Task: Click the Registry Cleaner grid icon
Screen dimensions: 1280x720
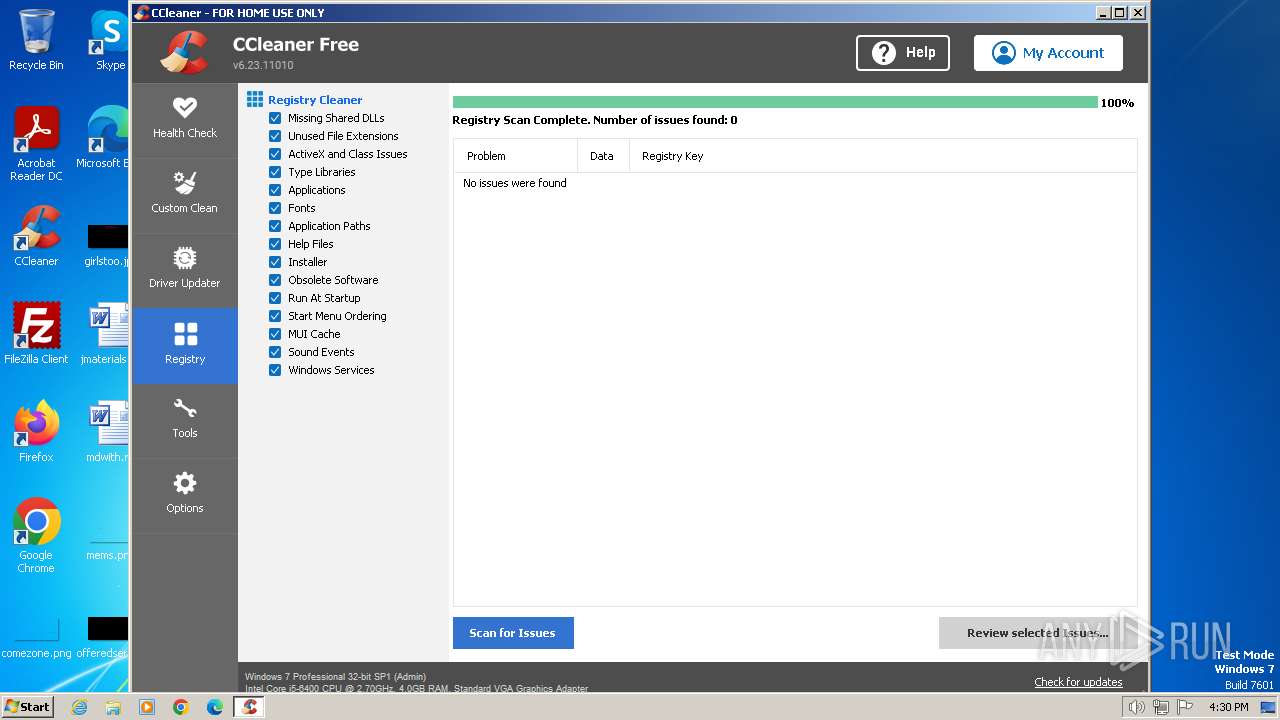Action: [x=255, y=100]
